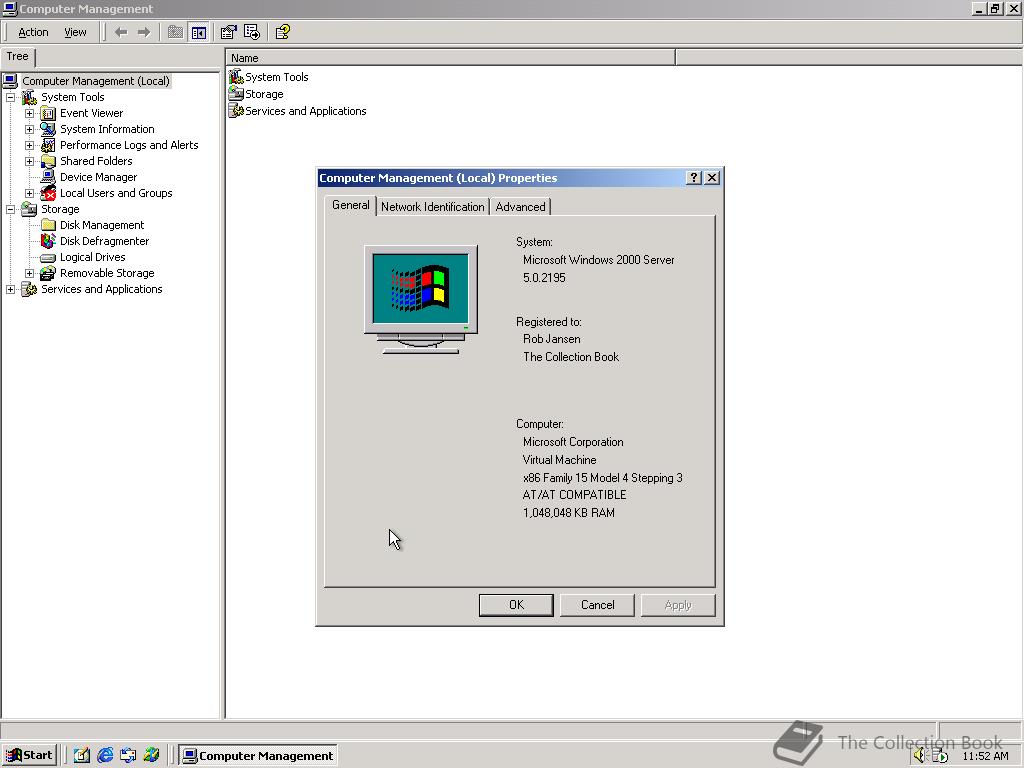Click the '1,048,048 KB RAM' text

(568, 513)
